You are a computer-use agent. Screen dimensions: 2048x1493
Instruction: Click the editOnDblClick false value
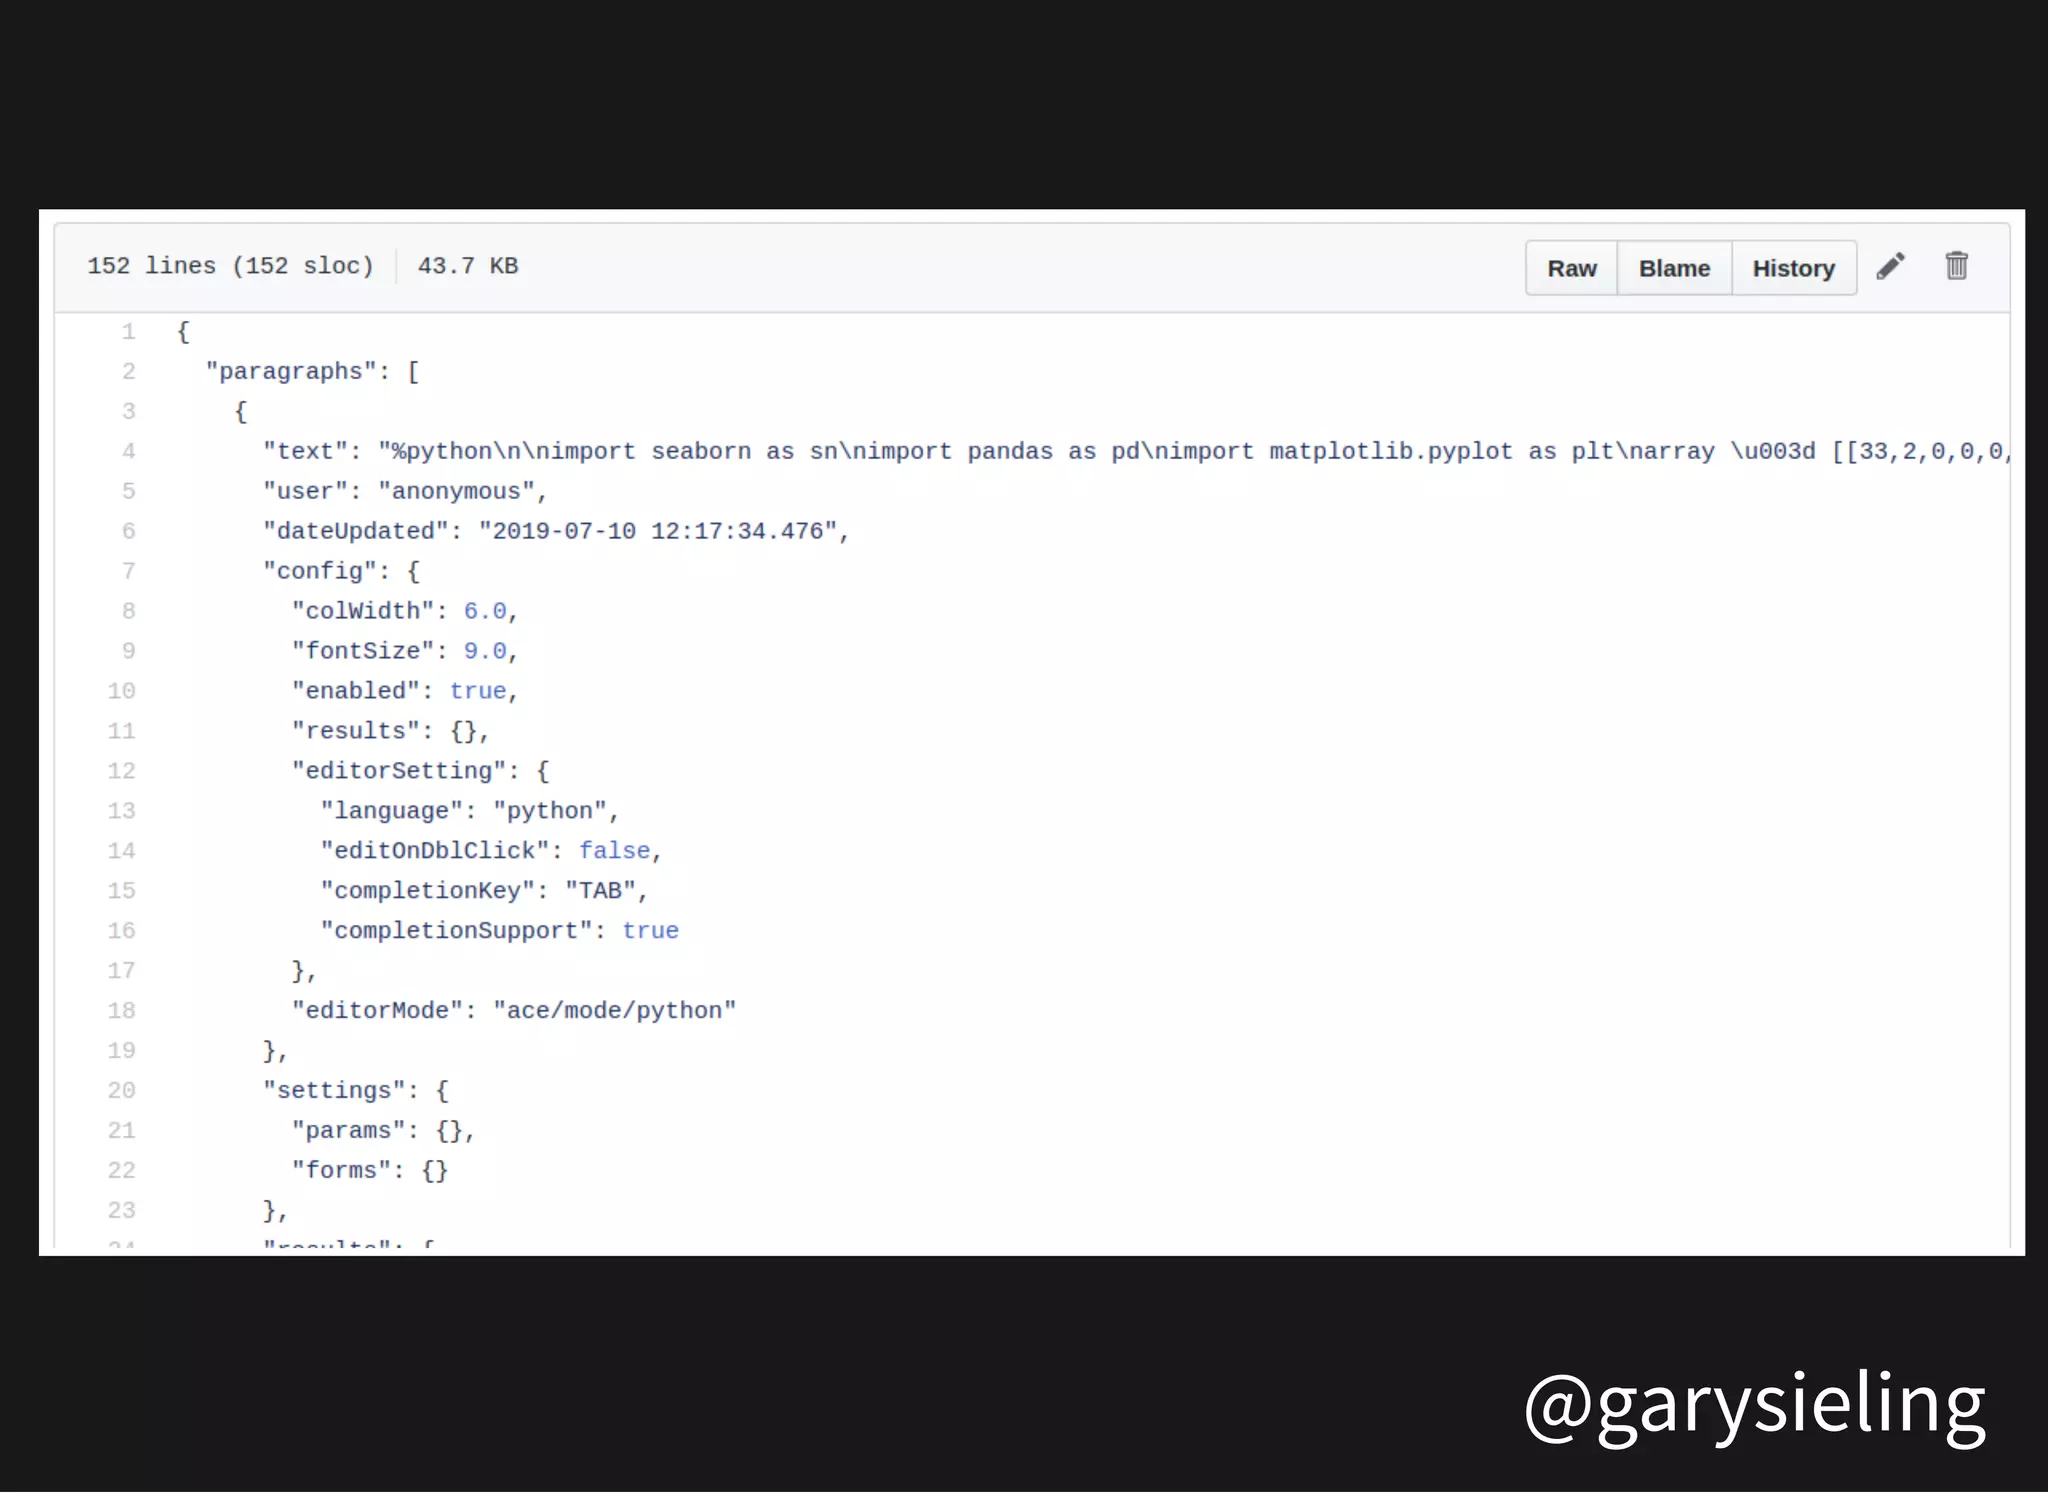click(x=614, y=851)
